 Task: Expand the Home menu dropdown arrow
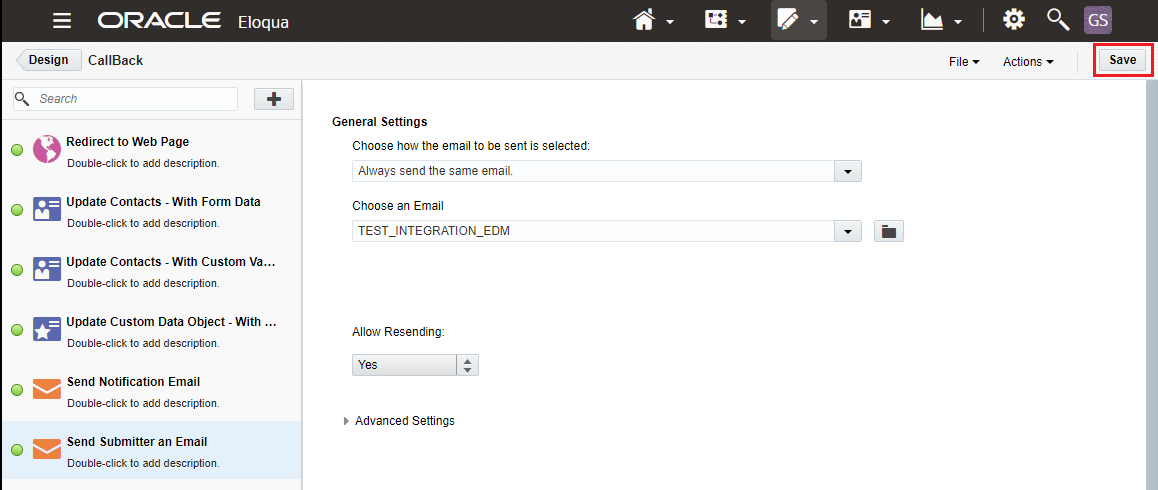click(670, 21)
